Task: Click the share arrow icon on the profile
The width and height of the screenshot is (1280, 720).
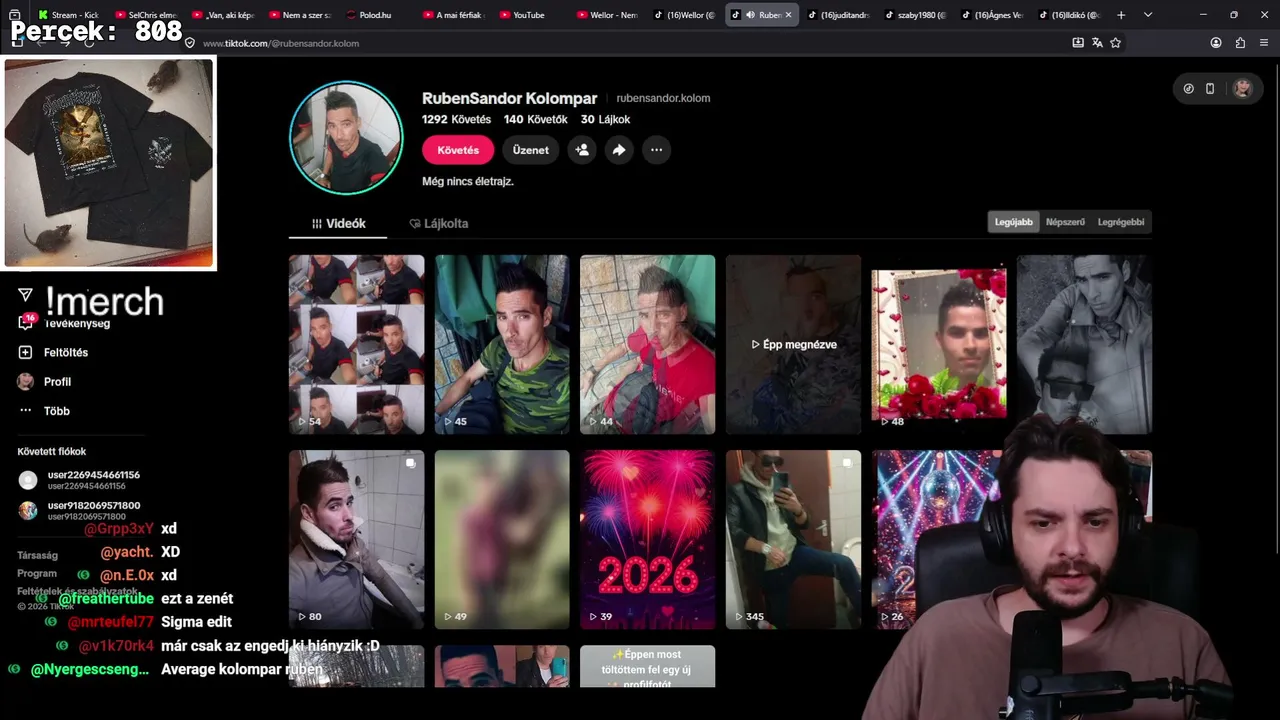Action: pos(619,150)
